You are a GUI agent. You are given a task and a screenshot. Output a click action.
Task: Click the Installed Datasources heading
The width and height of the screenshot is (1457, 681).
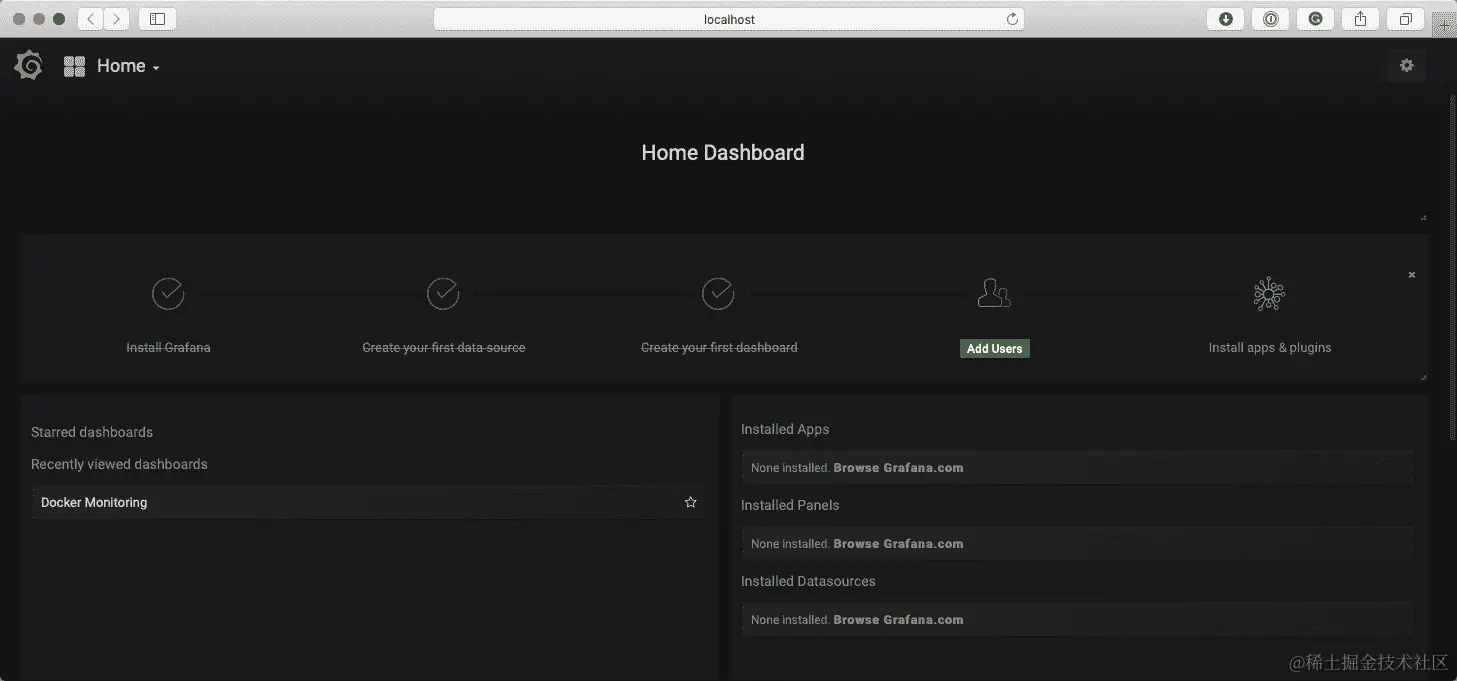[808, 582]
